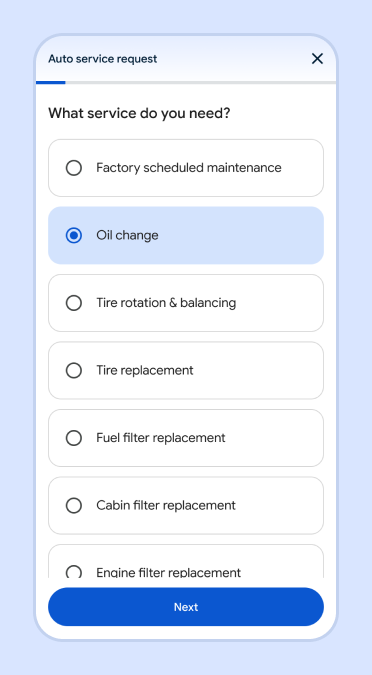Close the Auto service request dialog
The height and width of the screenshot is (675, 372).
[x=317, y=59]
